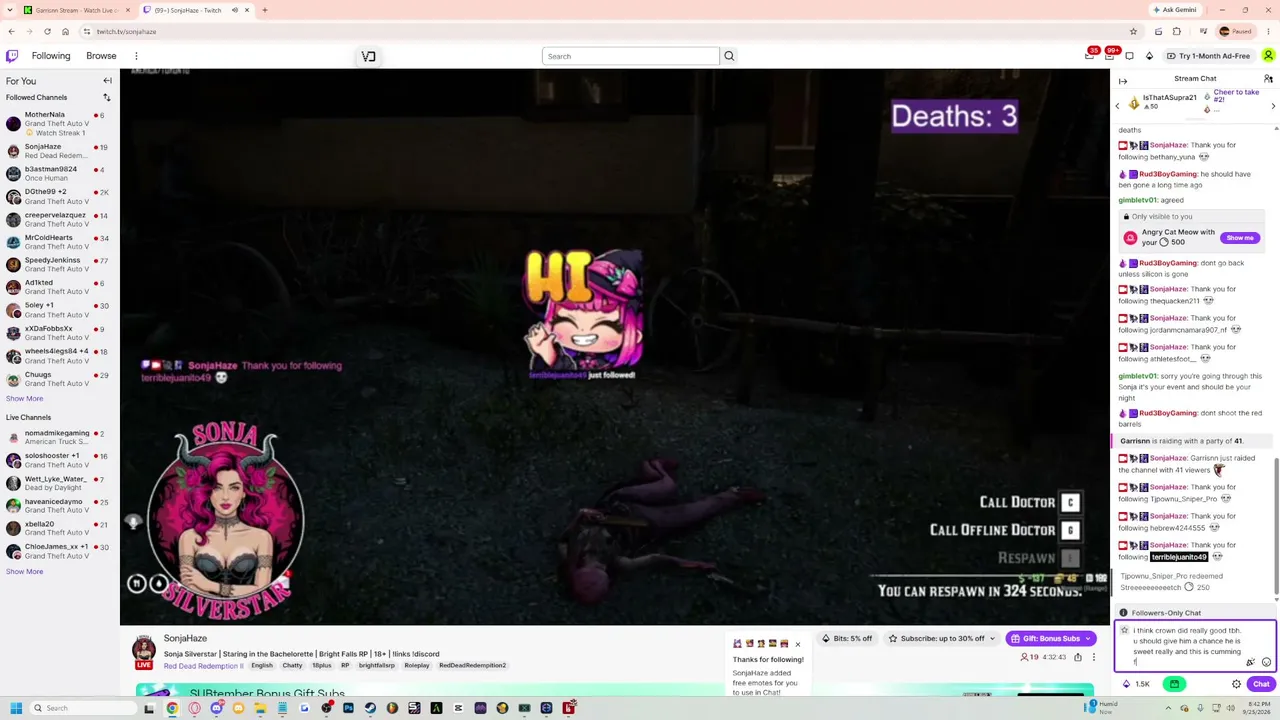Image resolution: width=1280 pixels, height=720 pixels.
Task: Show more followed channels
Action: tap(24, 398)
